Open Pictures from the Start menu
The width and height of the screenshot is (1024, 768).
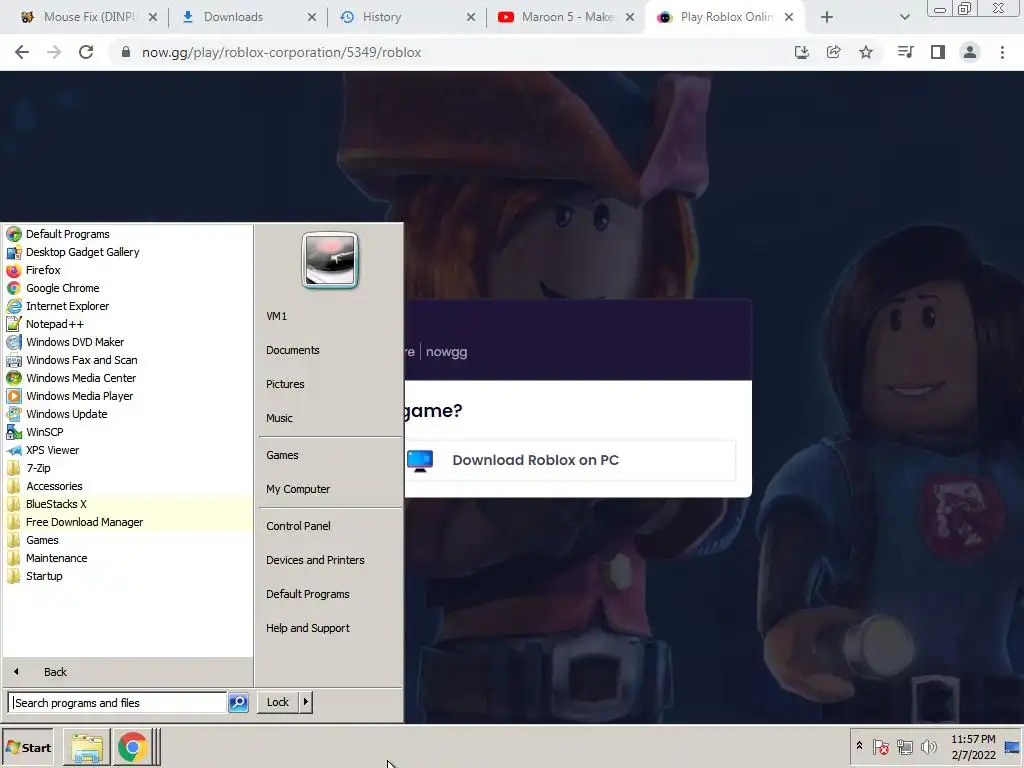tap(330, 384)
